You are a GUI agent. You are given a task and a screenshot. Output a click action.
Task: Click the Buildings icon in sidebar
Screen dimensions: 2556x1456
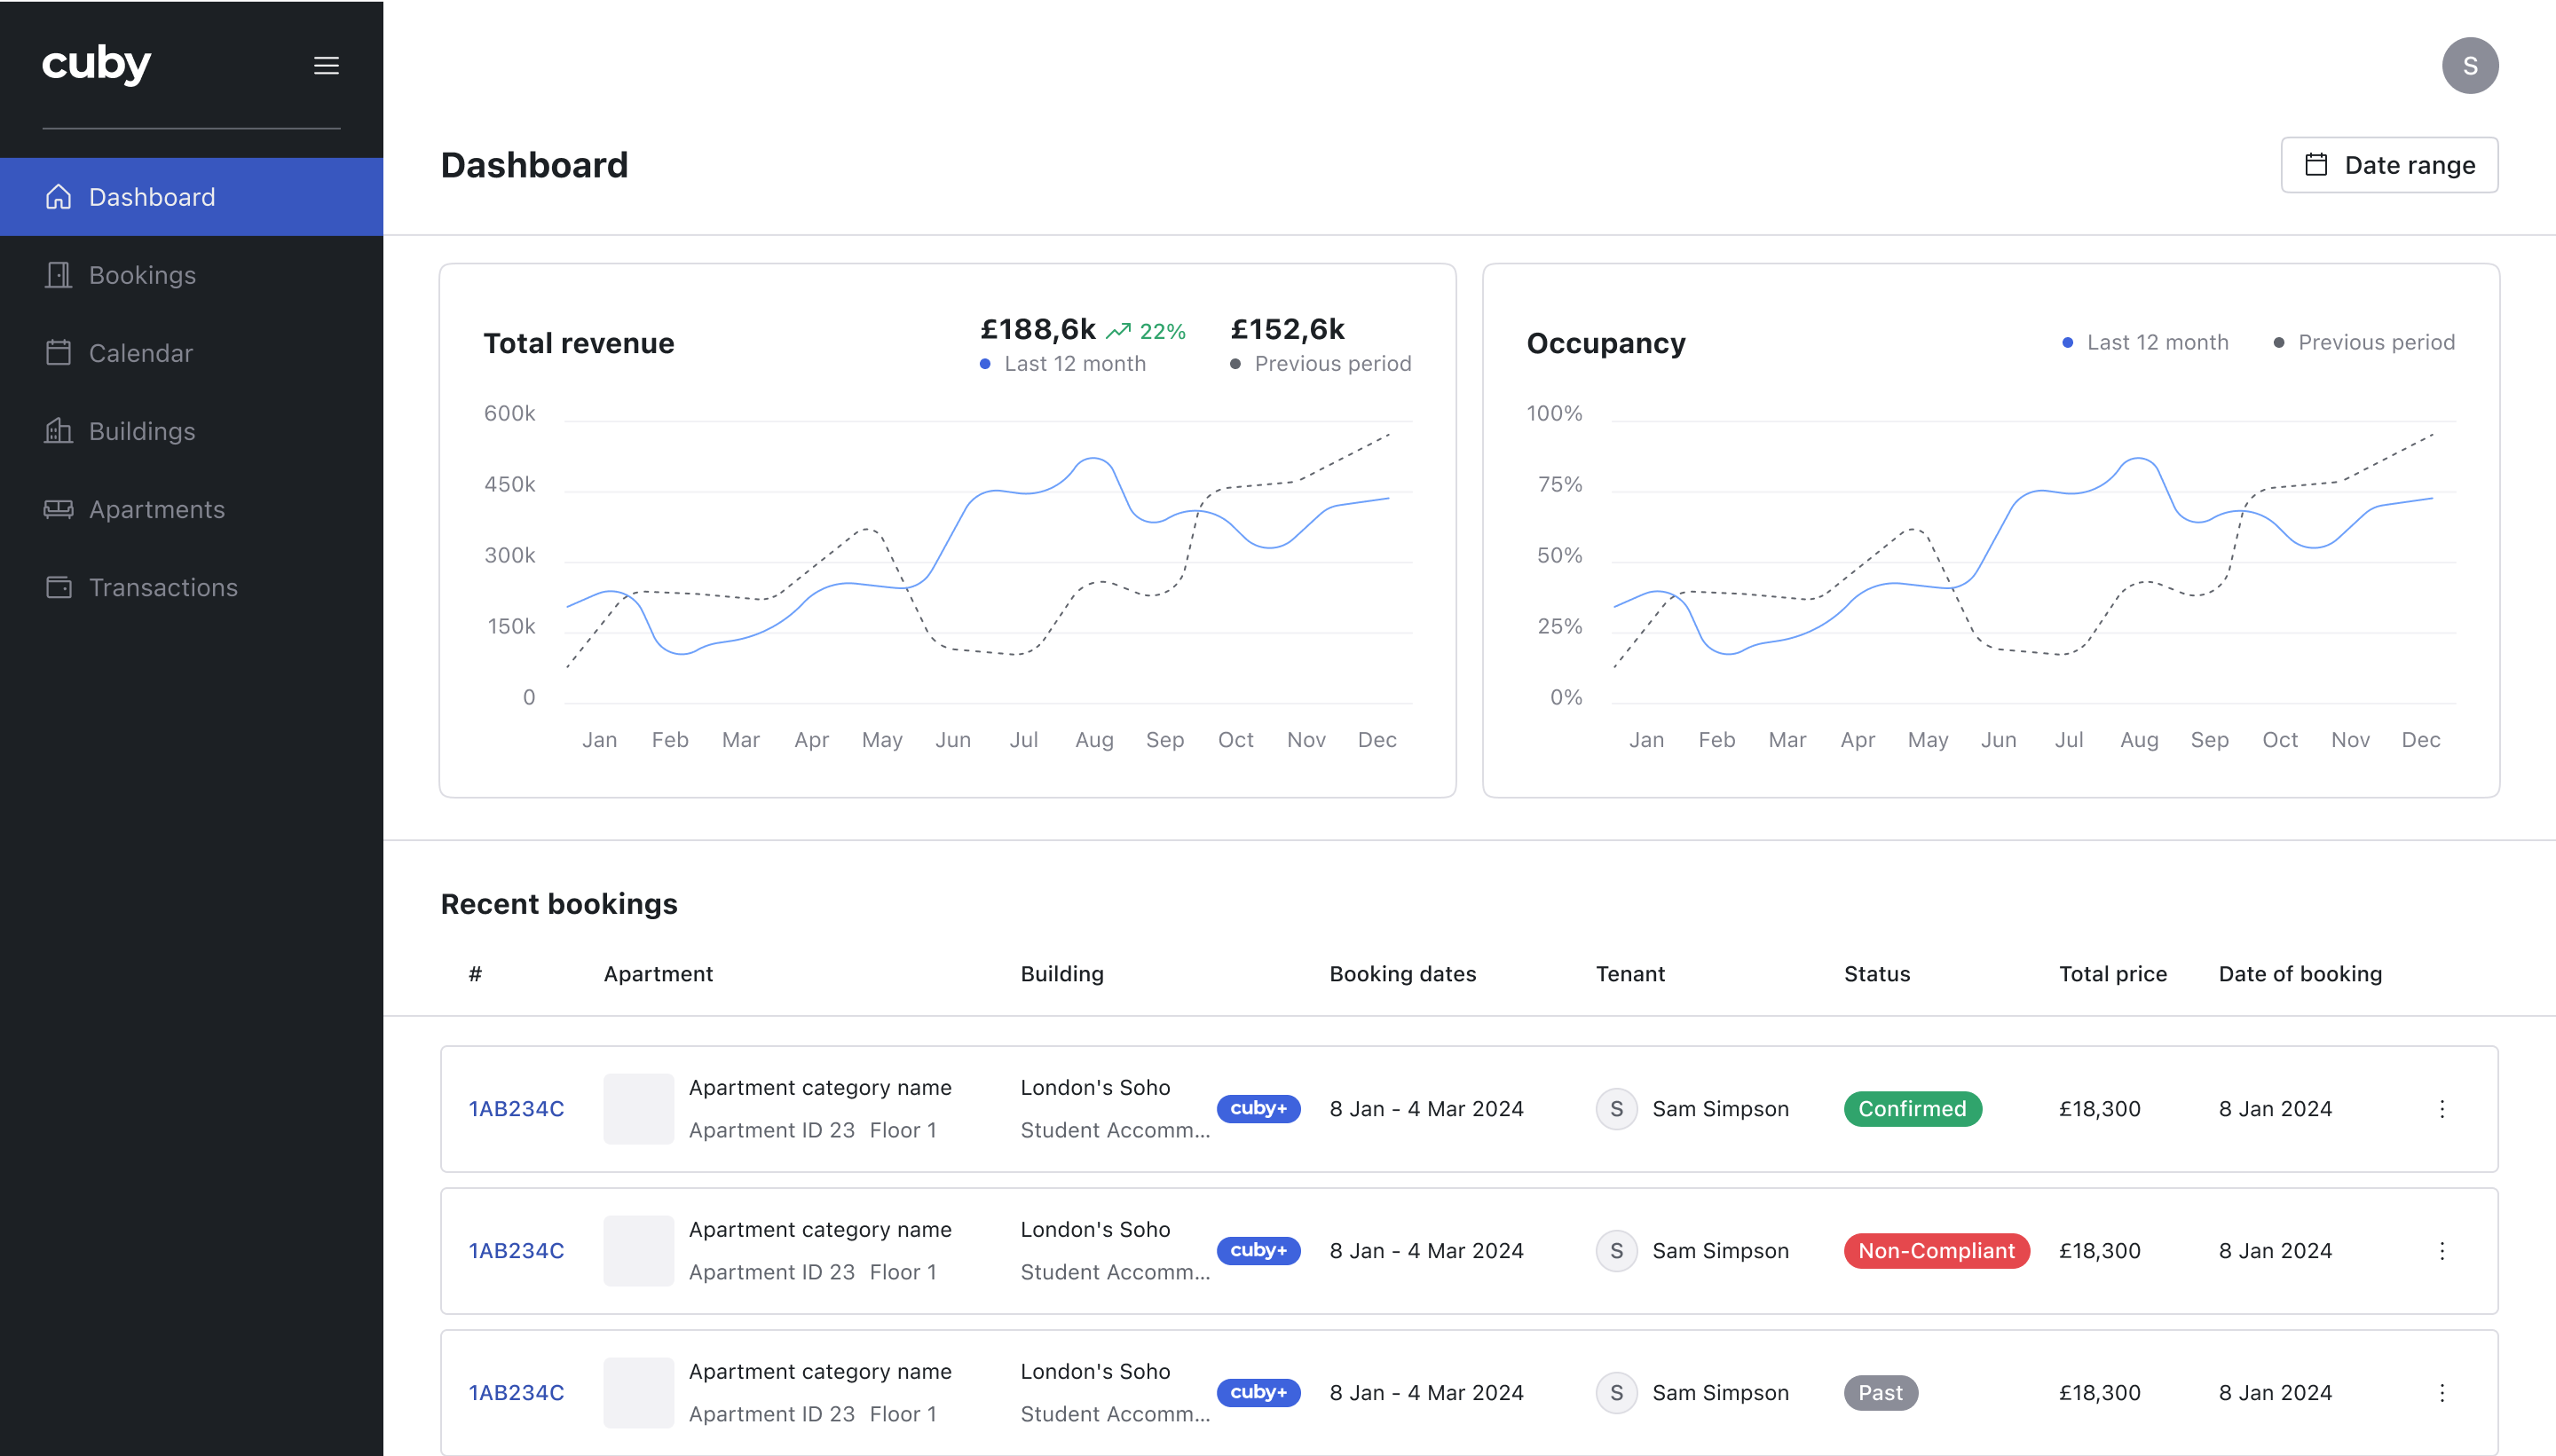coord(58,431)
